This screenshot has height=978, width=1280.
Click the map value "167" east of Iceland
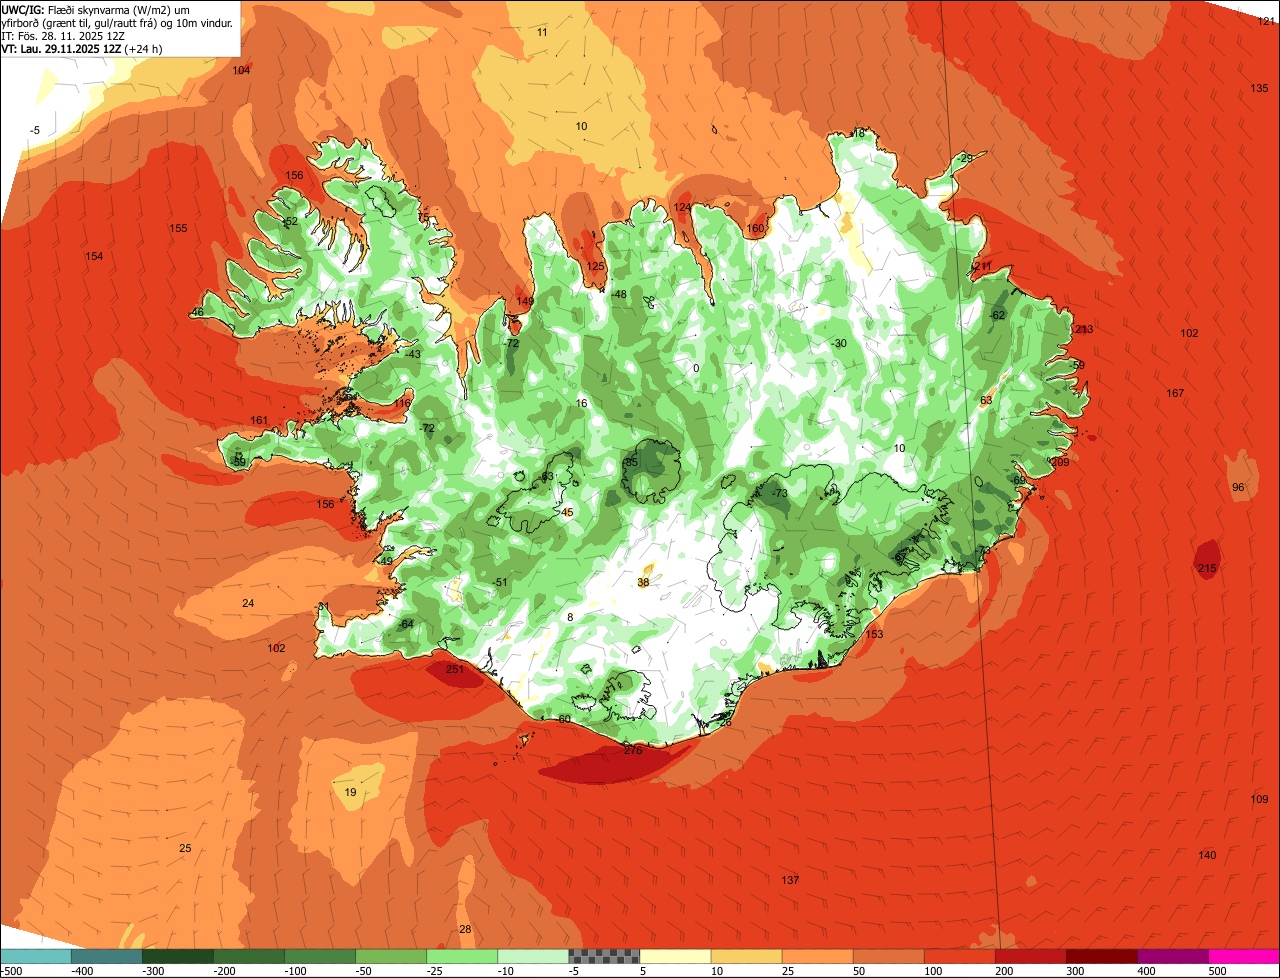pyautogui.click(x=1175, y=393)
